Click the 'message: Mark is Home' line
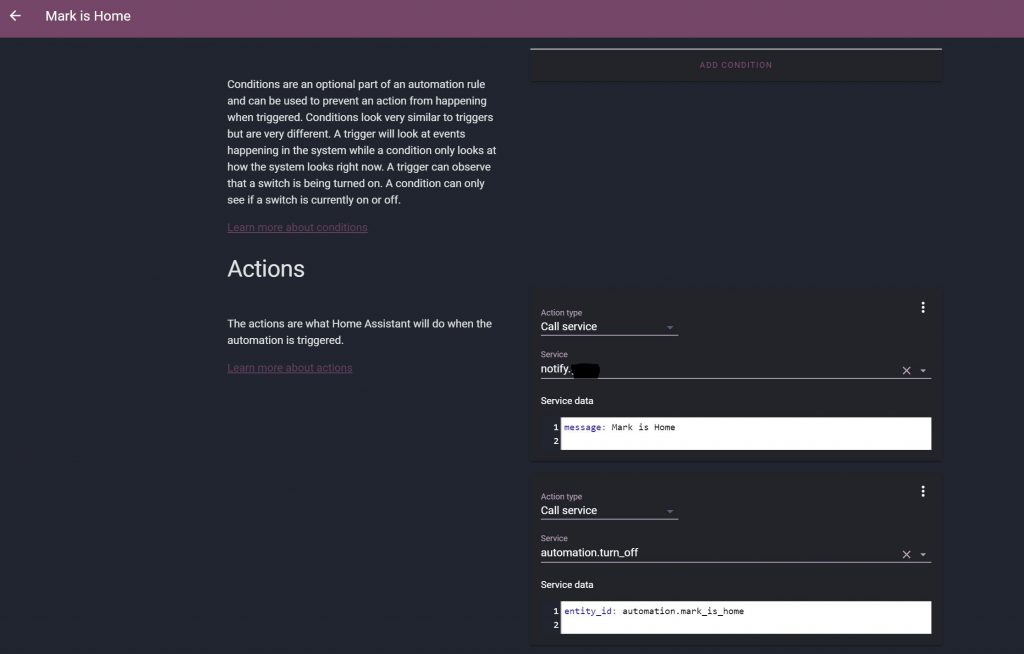This screenshot has width=1024, height=654. tap(620, 428)
